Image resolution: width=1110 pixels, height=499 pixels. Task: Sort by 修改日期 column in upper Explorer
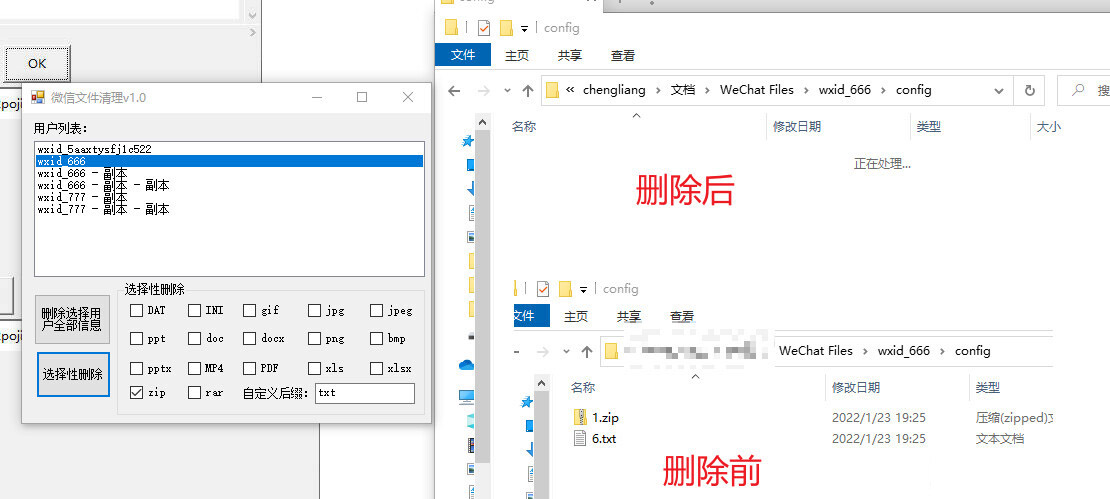(796, 127)
